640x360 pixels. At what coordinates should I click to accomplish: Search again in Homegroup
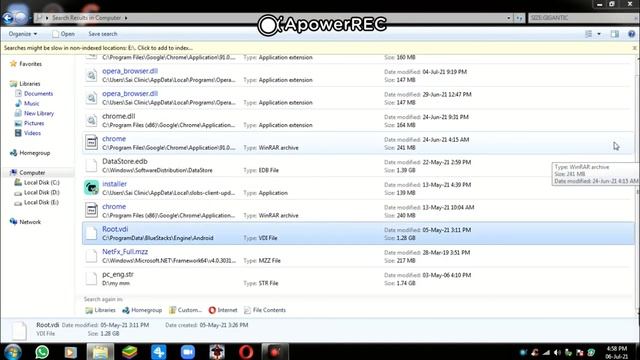click(x=142, y=310)
